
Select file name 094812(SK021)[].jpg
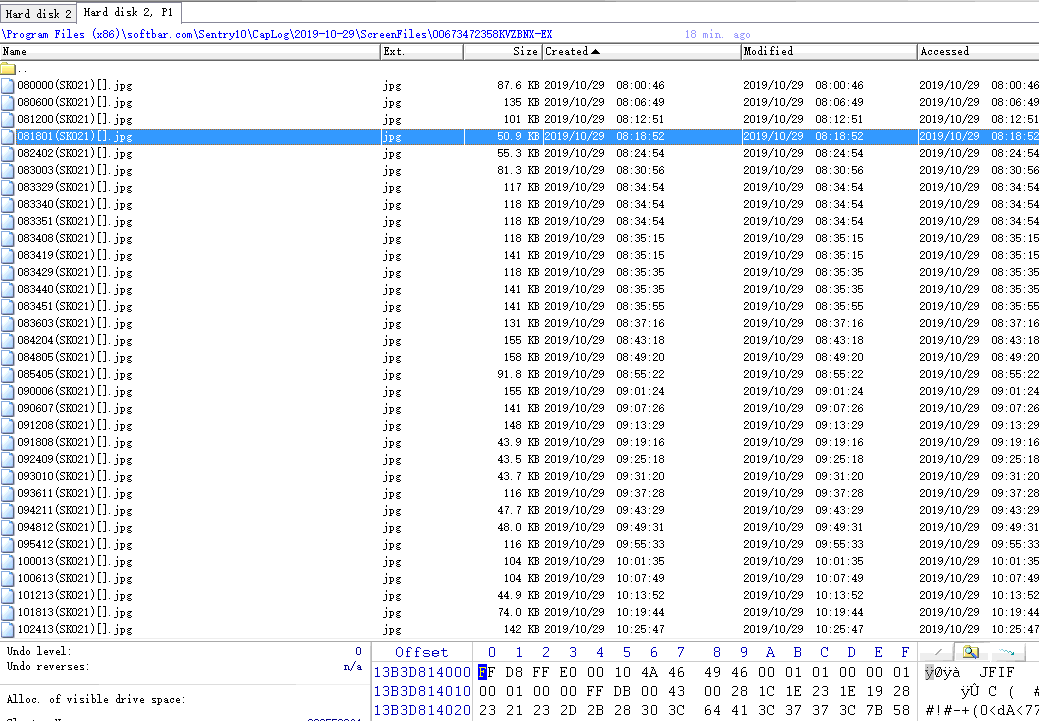75,528
